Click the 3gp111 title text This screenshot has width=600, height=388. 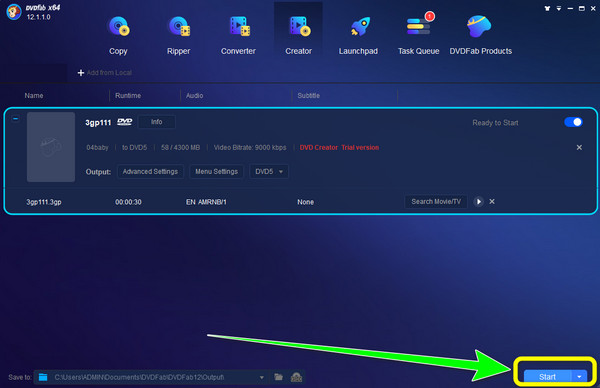(x=98, y=122)
